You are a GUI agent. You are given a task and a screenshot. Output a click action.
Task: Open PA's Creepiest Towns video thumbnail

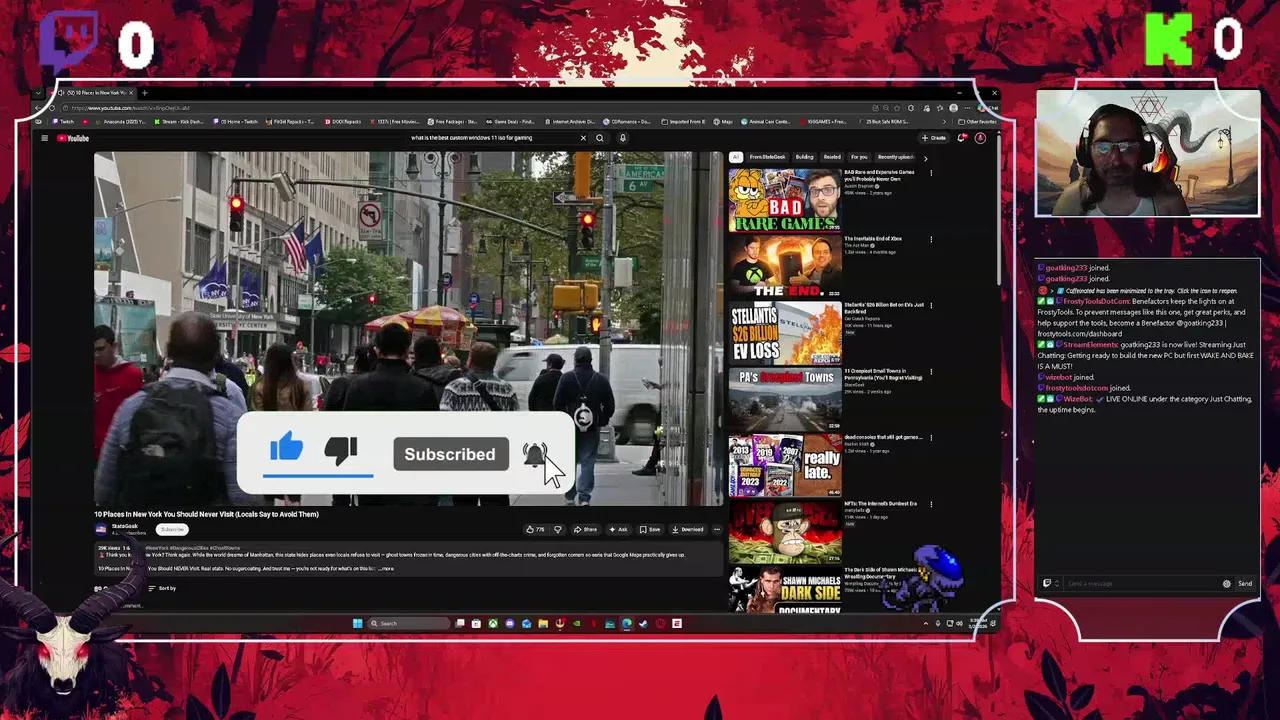pos(785,399)
